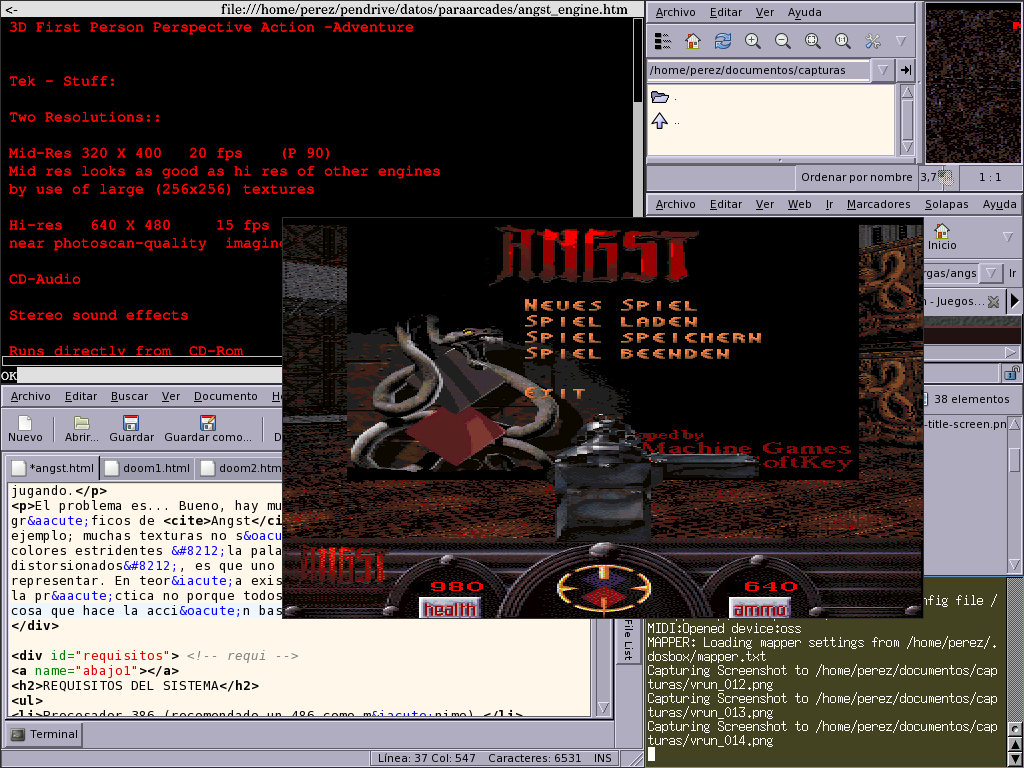Open Archivo menu in image viewer
The height and width of the screenshot is (768, 1024).
[675, 12]
